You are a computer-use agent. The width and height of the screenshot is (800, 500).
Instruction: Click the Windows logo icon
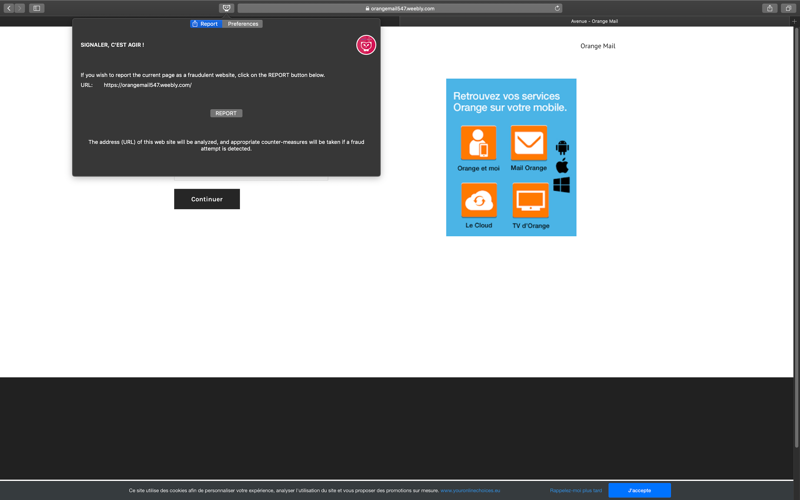coord(561,185)
